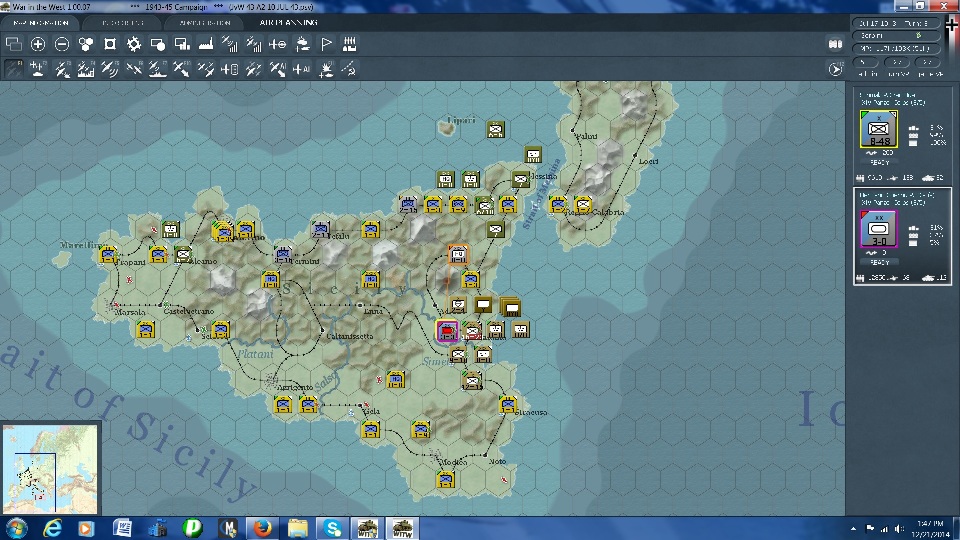Click the flag toolbar icon
The image size is (960, 540).
click(326, 44)
